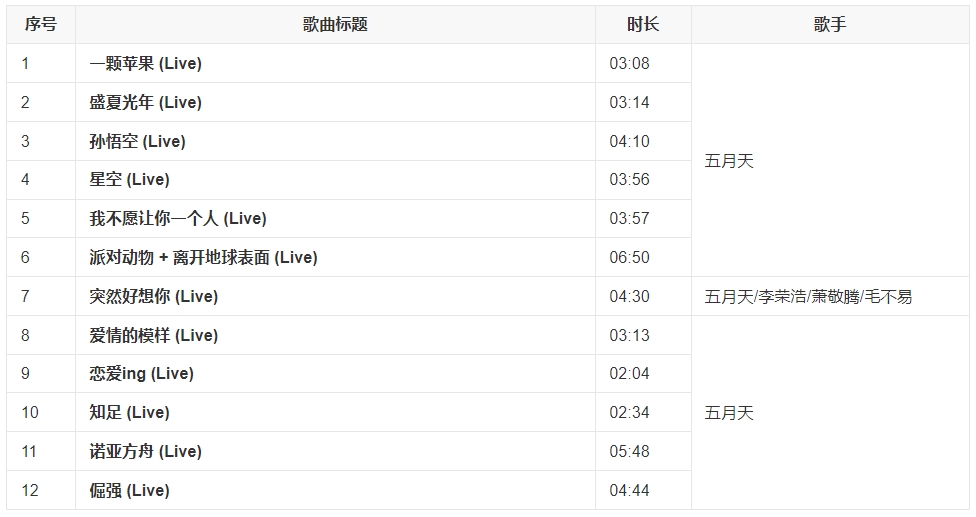
Task: Open 派对动物 + 离开地球表面 (Live)
Action: [x=203, y=258]
